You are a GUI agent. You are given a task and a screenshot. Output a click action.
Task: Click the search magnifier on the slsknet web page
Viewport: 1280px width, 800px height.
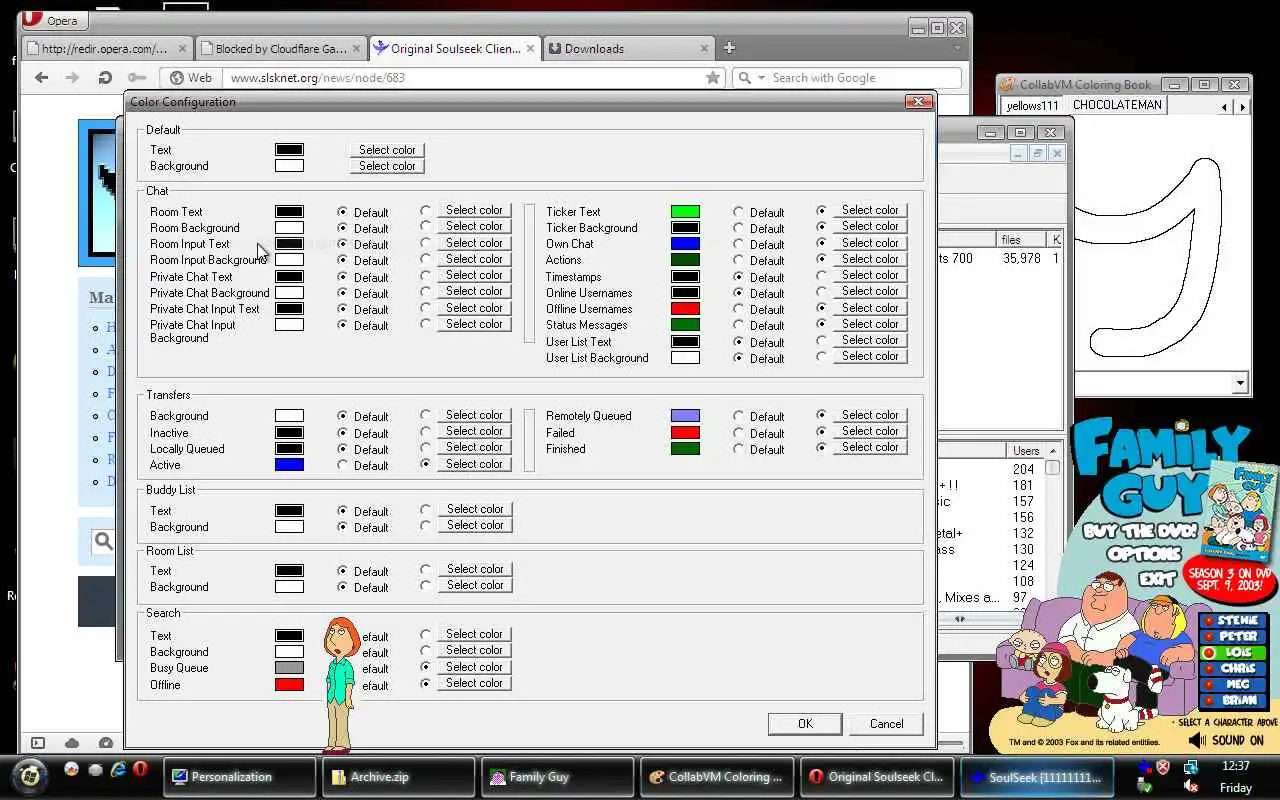click(x=103, y=541)
